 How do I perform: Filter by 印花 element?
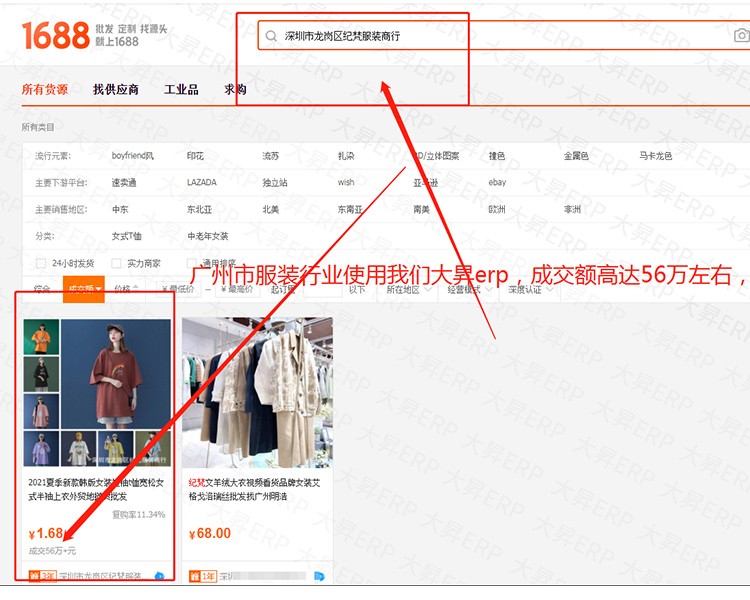195,156
